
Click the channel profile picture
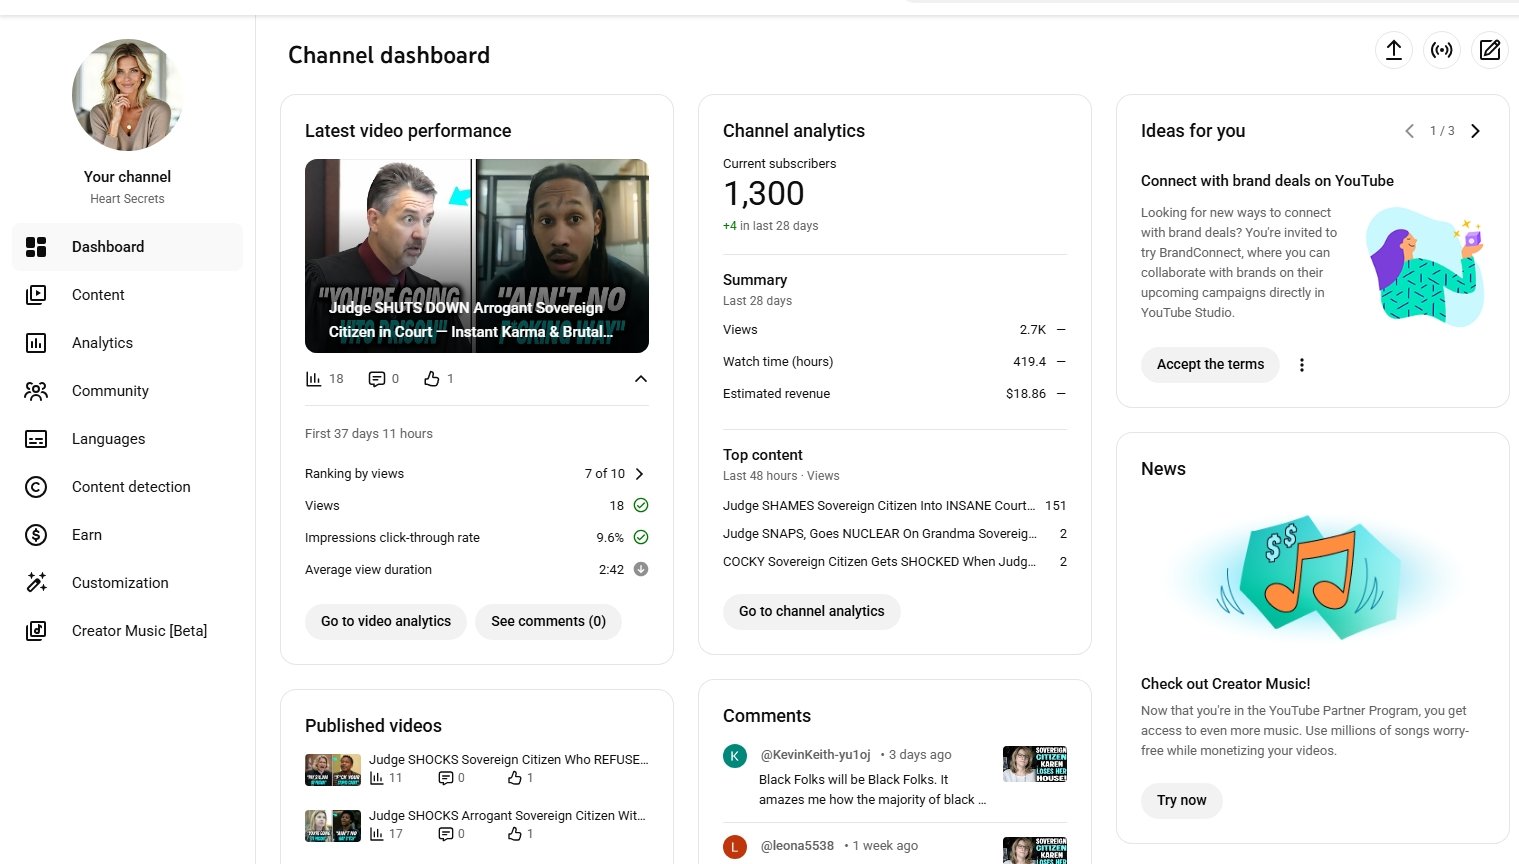127,95
